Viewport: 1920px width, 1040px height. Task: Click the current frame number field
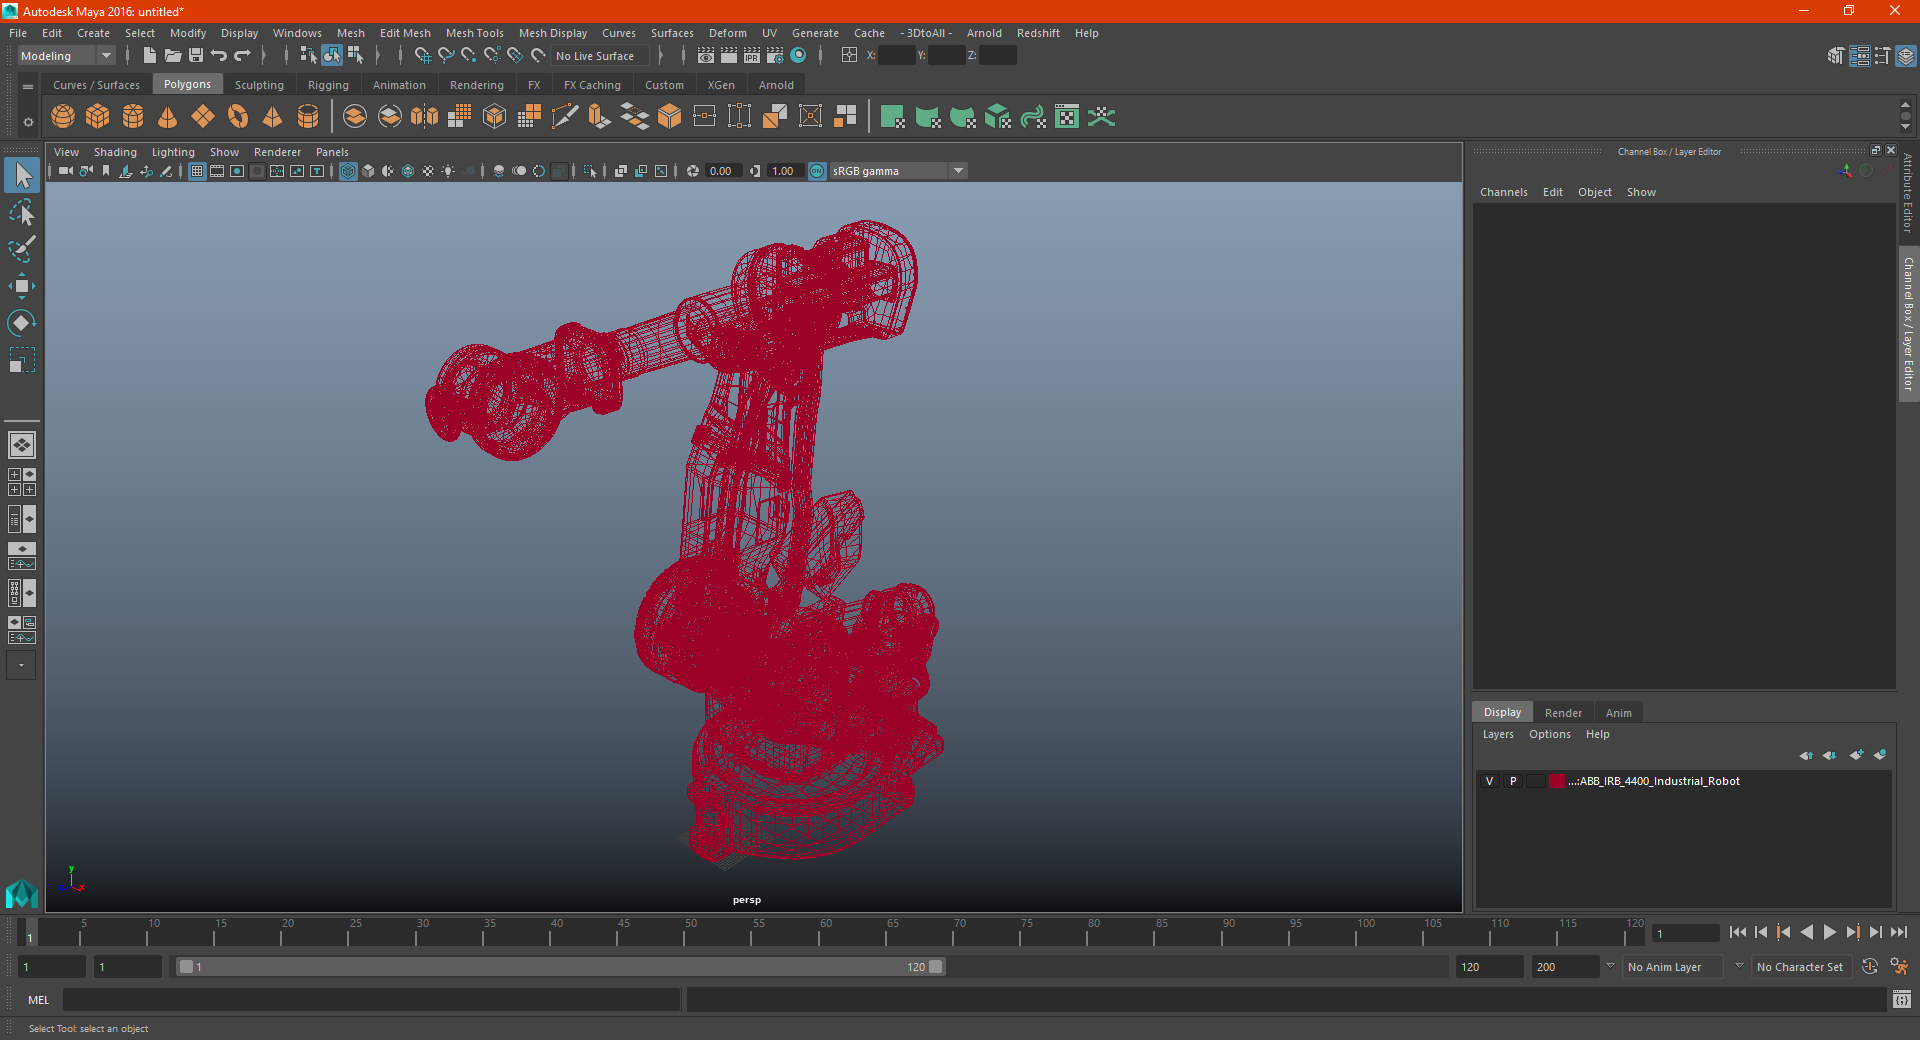coord(1686,933)
